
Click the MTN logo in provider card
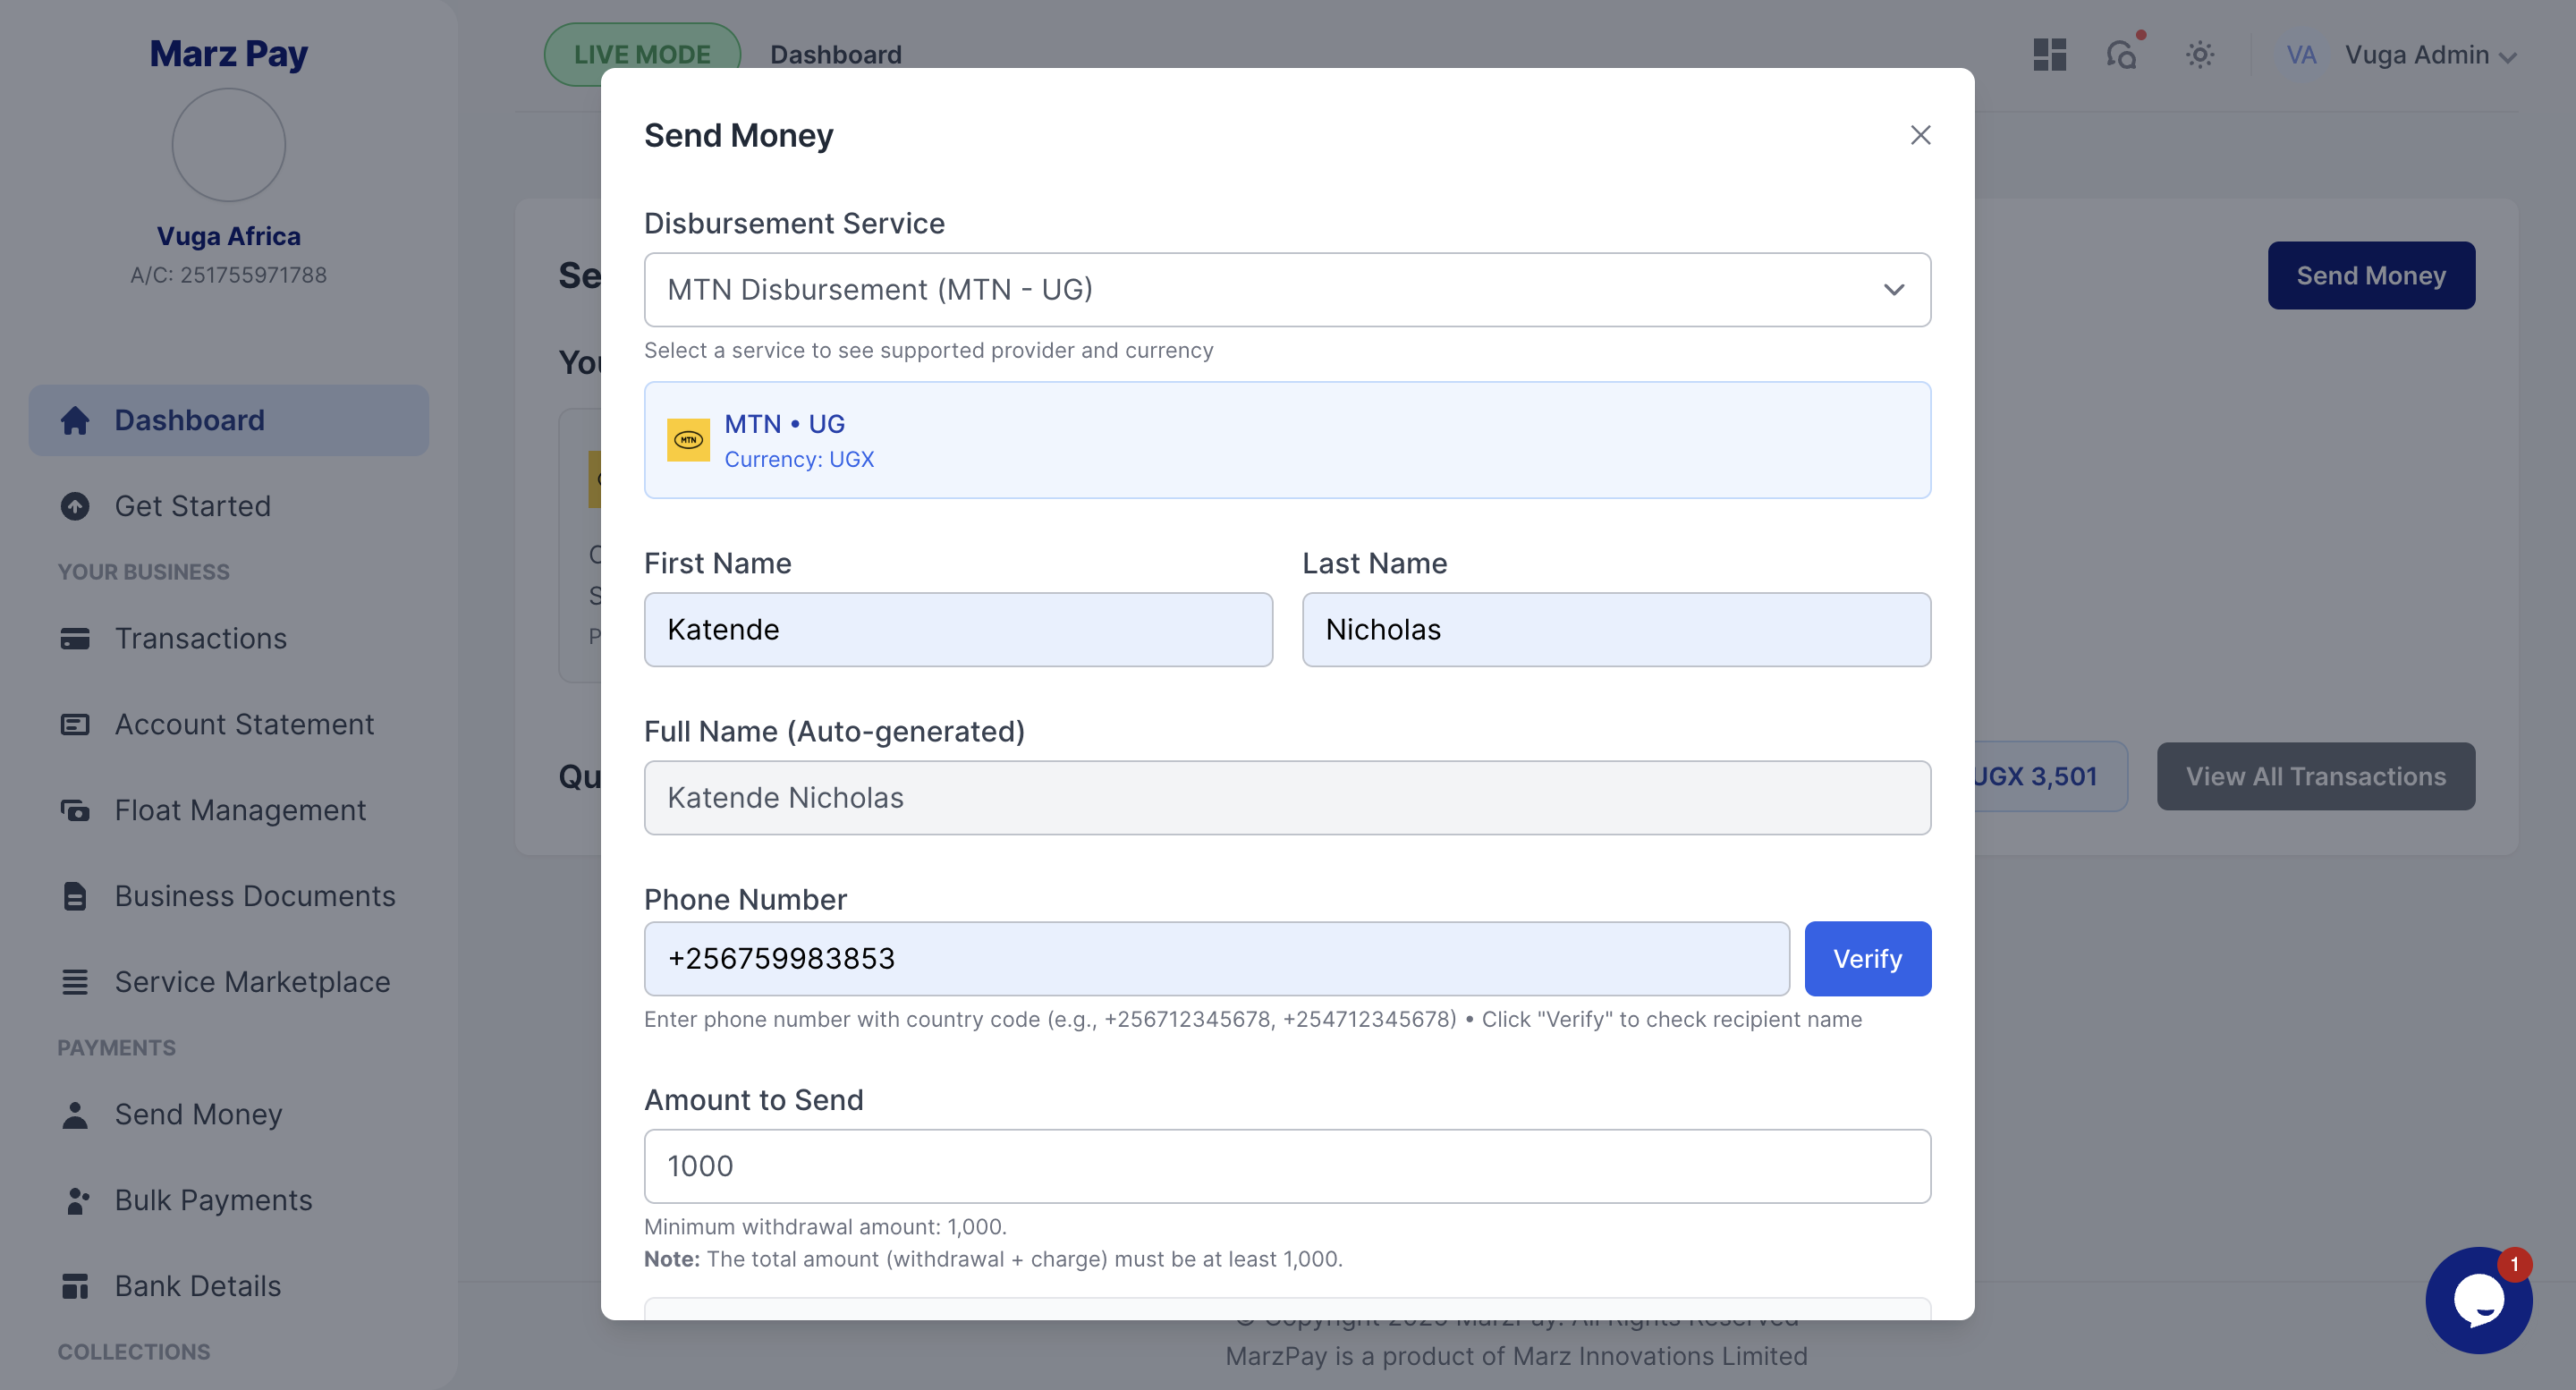688,439
